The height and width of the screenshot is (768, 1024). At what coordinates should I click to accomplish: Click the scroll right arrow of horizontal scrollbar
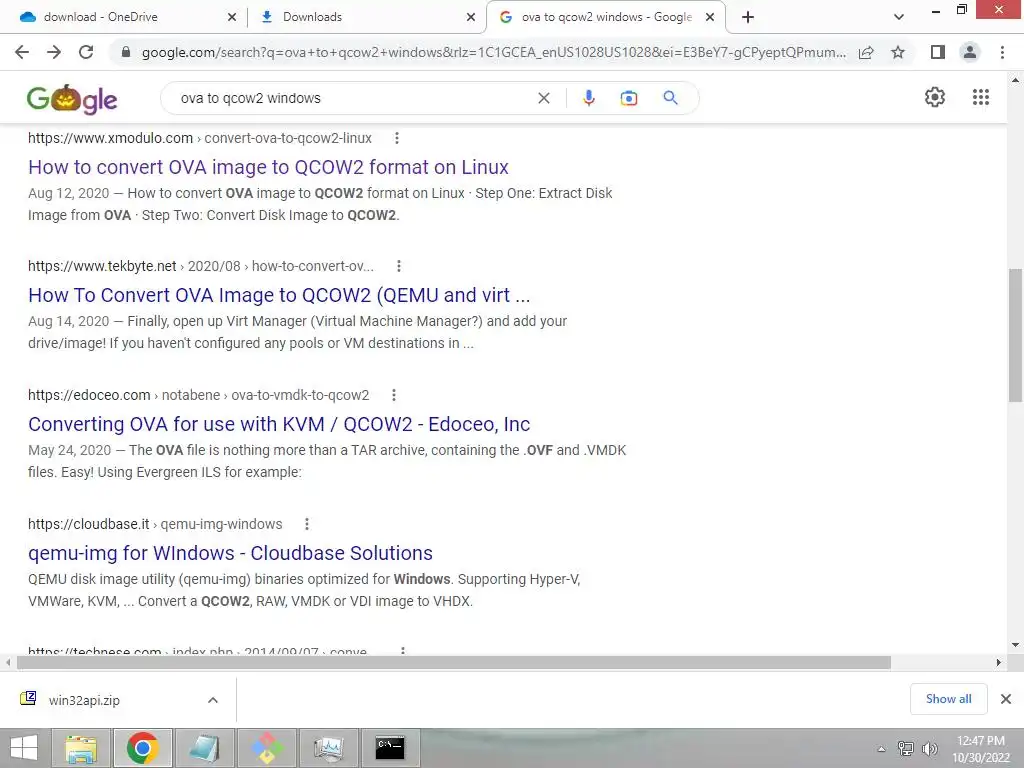tap(999, 663)
